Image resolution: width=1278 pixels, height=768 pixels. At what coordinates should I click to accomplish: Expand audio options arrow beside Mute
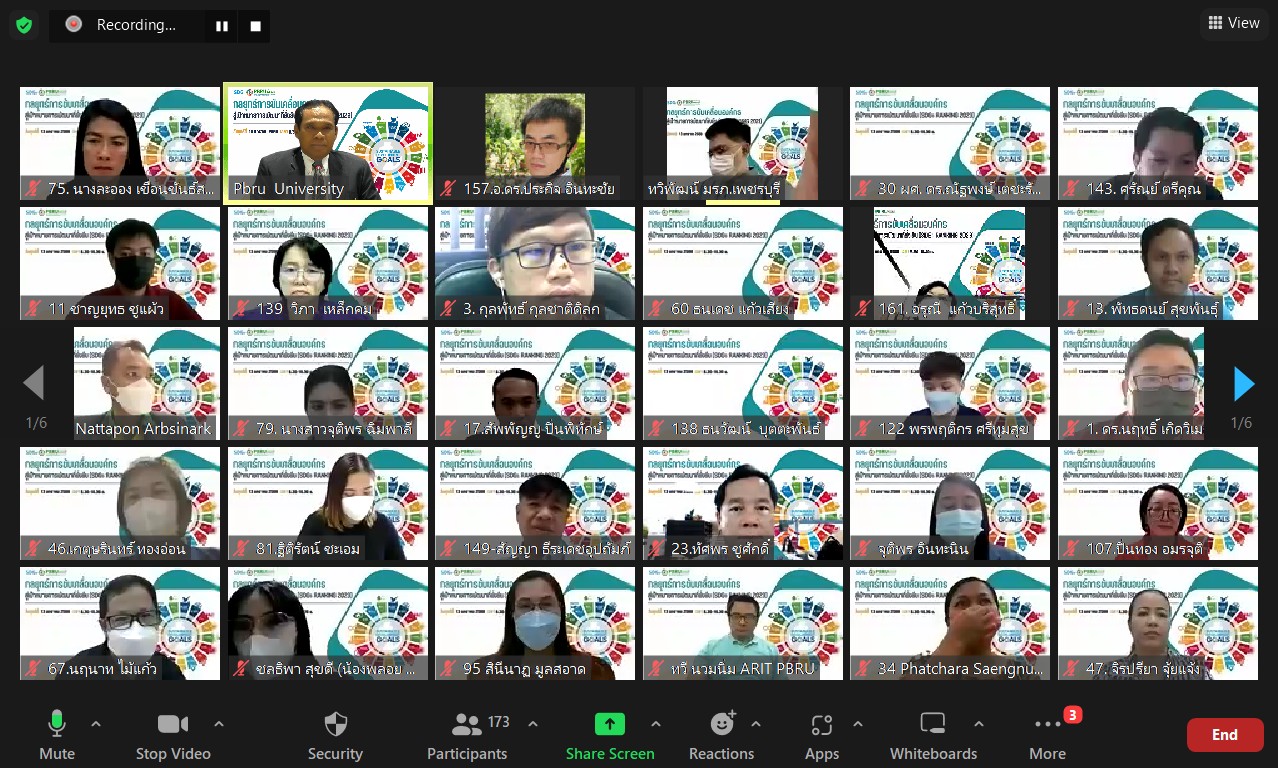pos(96,724)
